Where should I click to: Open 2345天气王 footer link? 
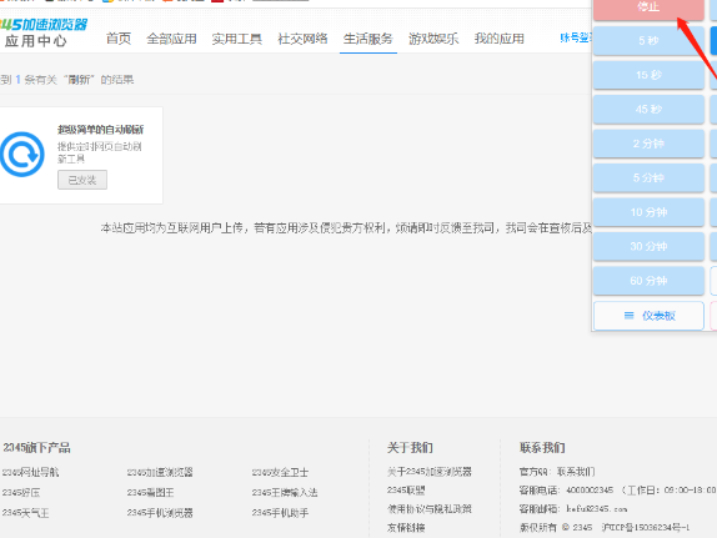[x=26, y=513]
